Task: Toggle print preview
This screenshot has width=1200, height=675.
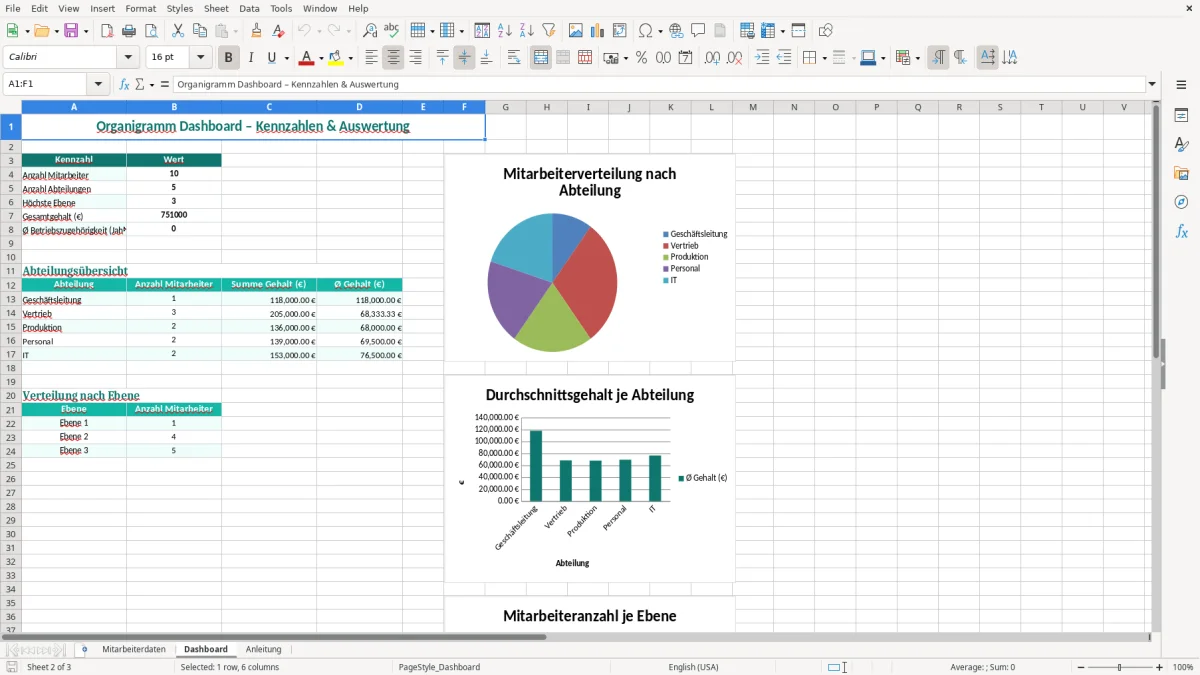Action: 151,31
